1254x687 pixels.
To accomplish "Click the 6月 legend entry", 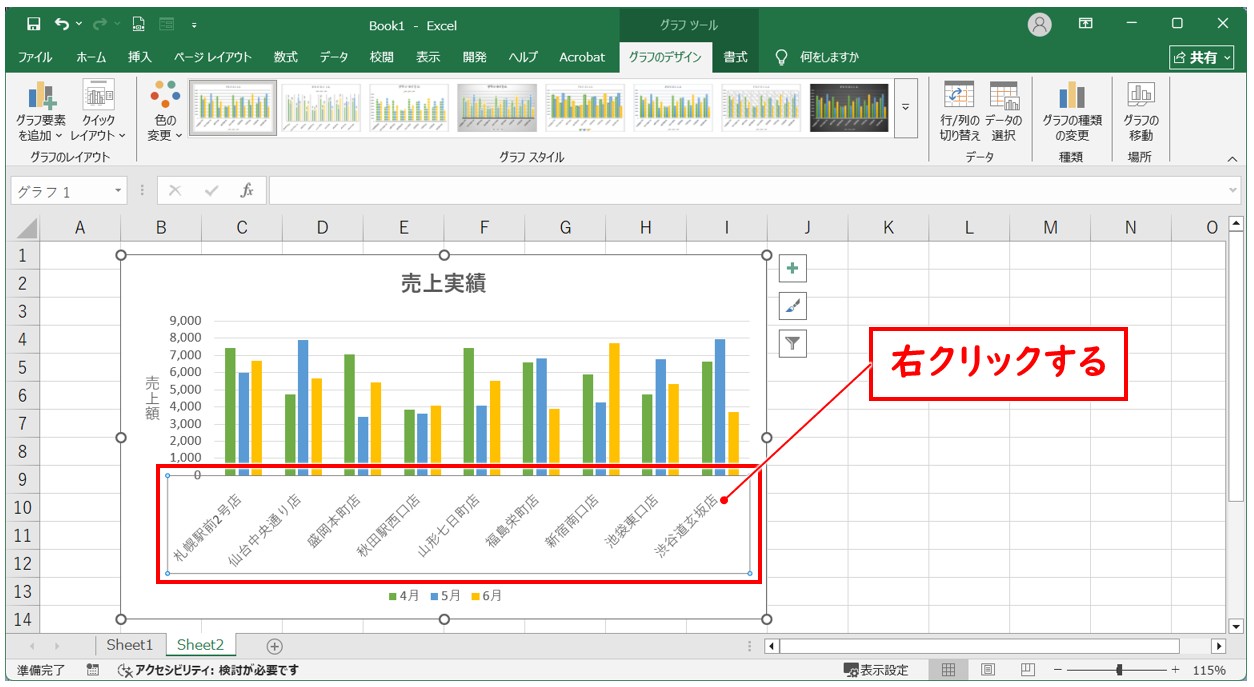I will [x=487, y=596].
